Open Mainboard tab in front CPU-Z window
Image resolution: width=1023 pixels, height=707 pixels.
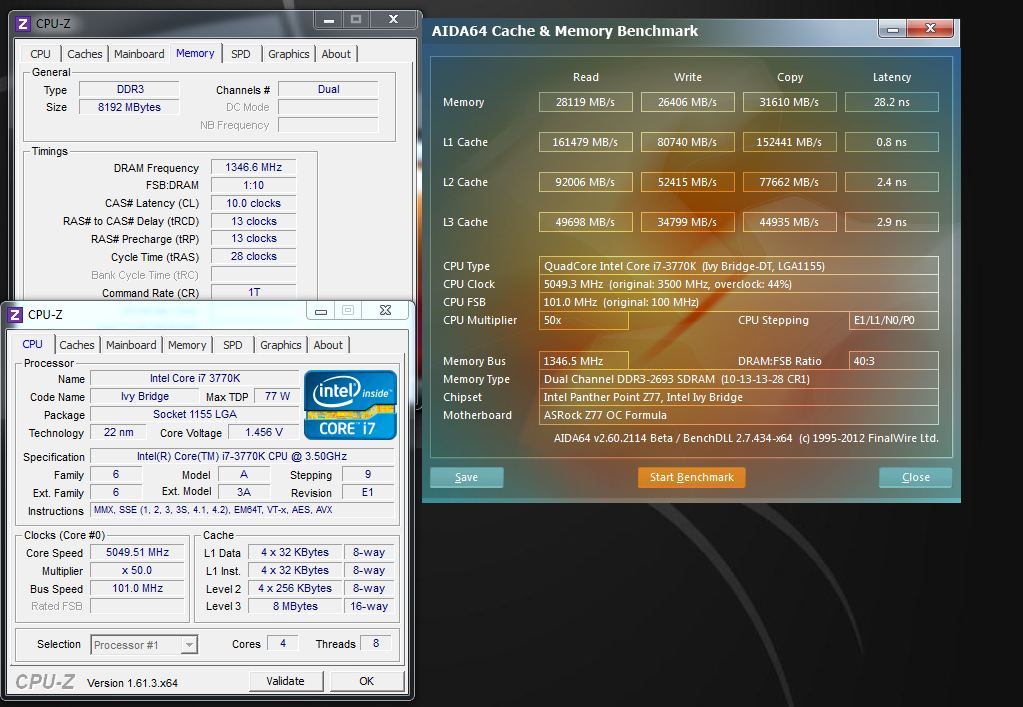pyautogui.click(x=131, y=345)
